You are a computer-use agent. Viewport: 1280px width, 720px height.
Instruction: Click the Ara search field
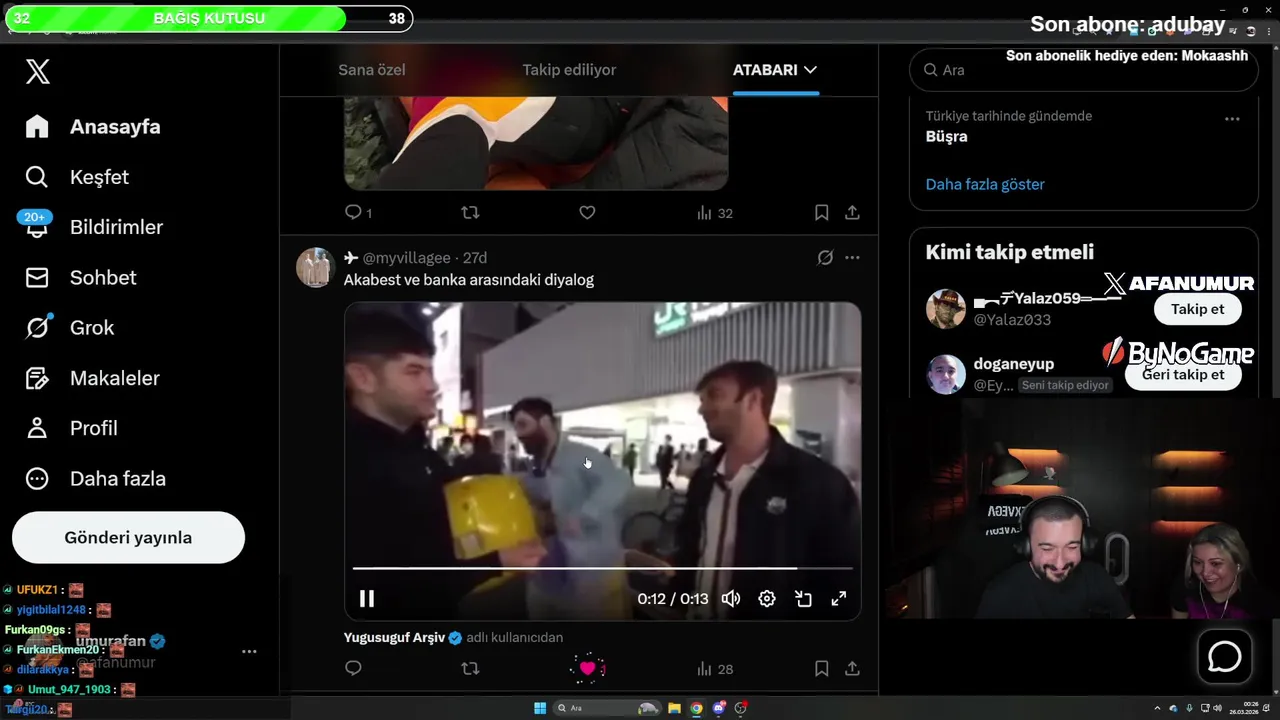[1083, 70]
